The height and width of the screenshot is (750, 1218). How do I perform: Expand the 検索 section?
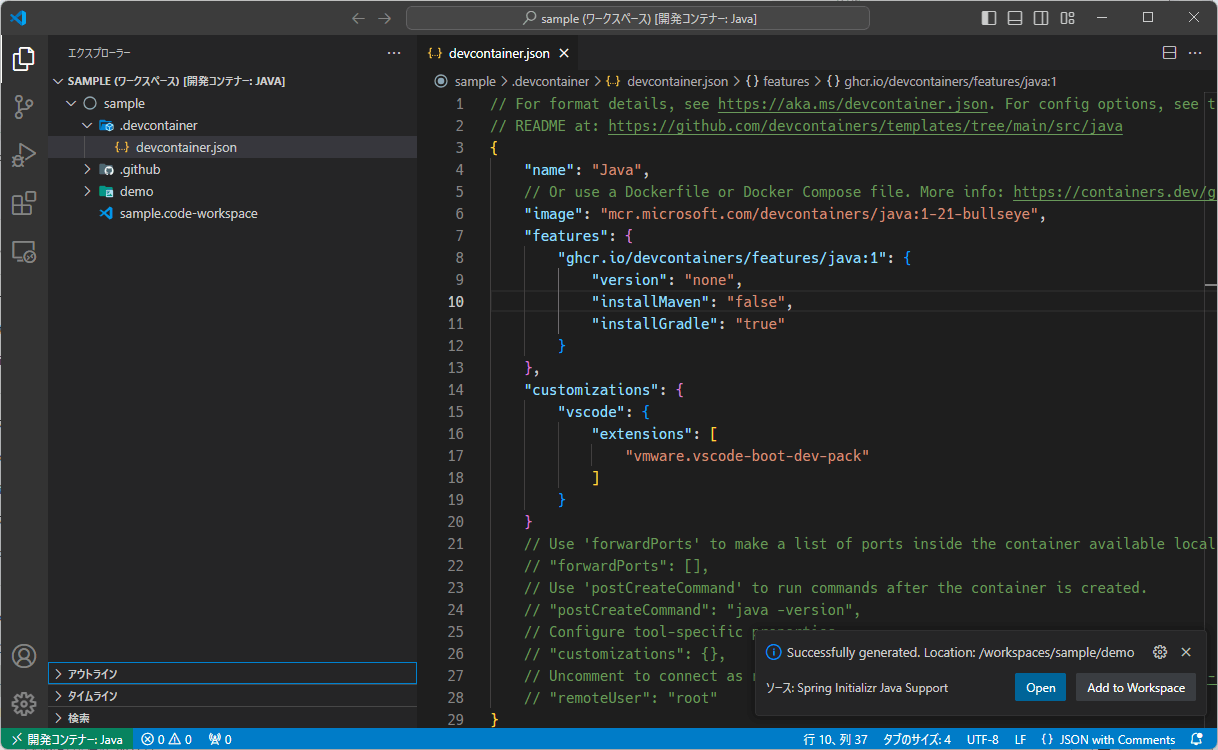[232, 718]
